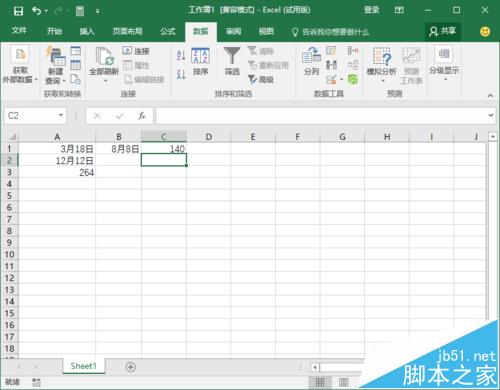500x390 pixels.
Task: Open the Customize Quick Access Toolbar dropdown
Action: coord(98,11)
